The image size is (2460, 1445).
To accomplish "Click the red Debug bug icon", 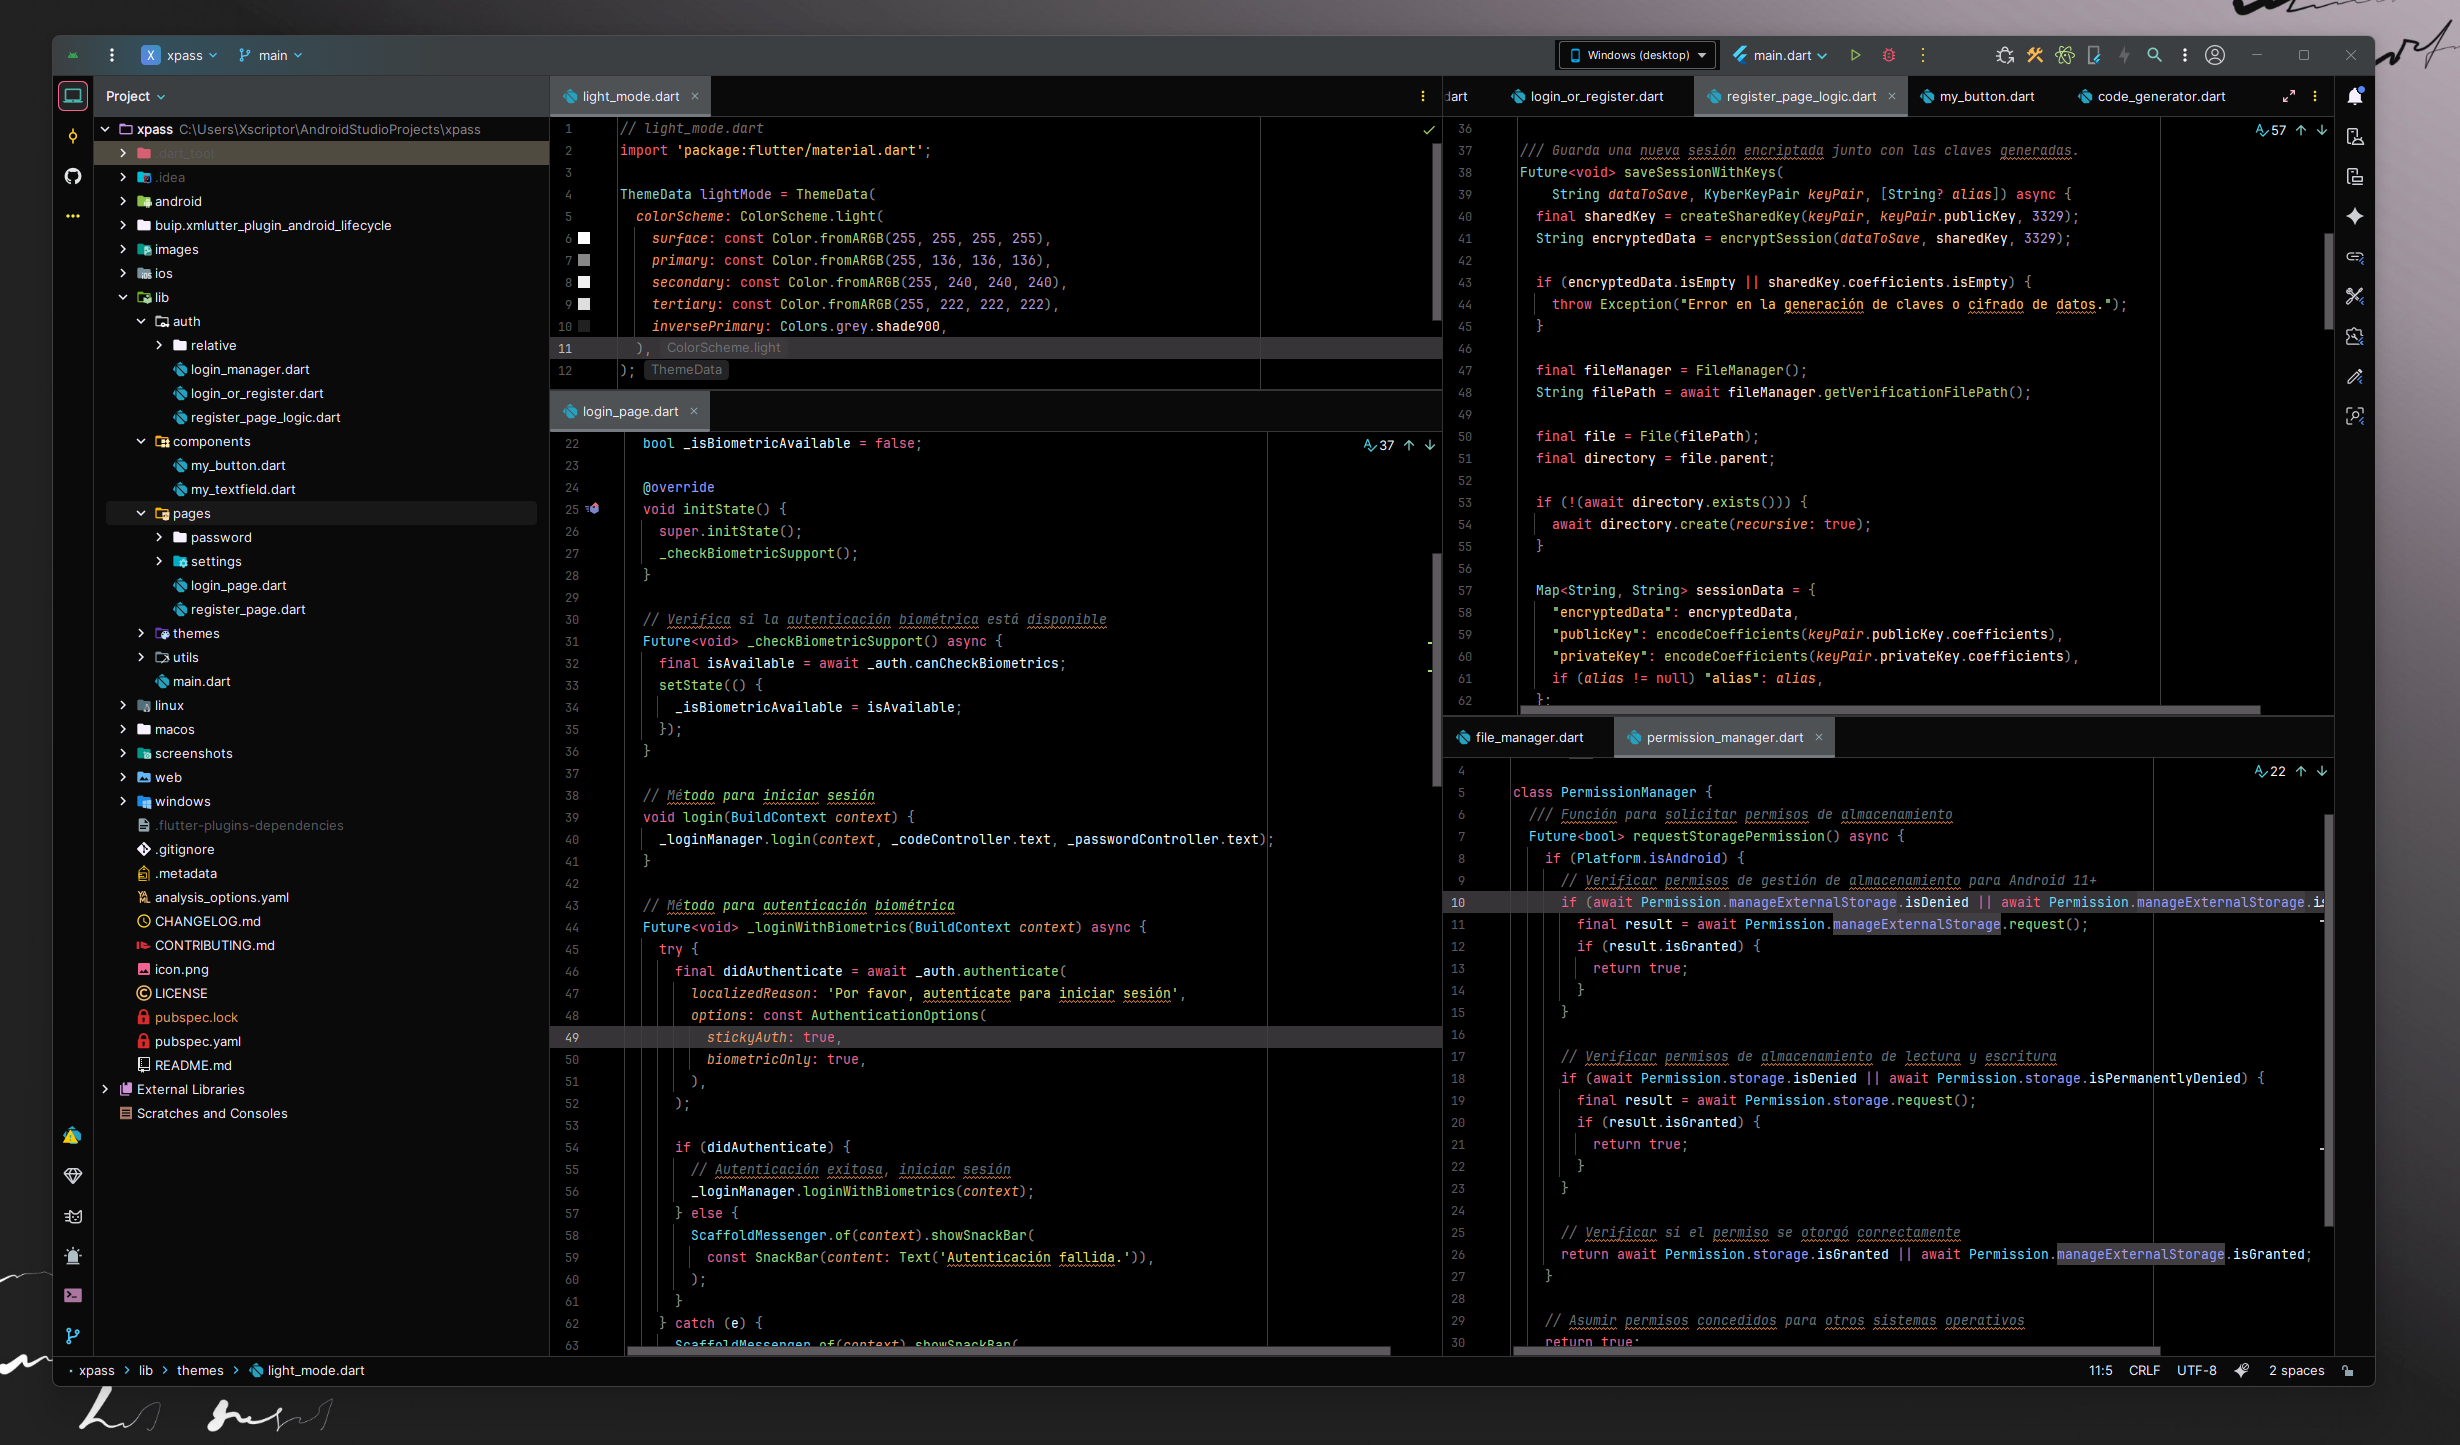I will (1889, 55).
